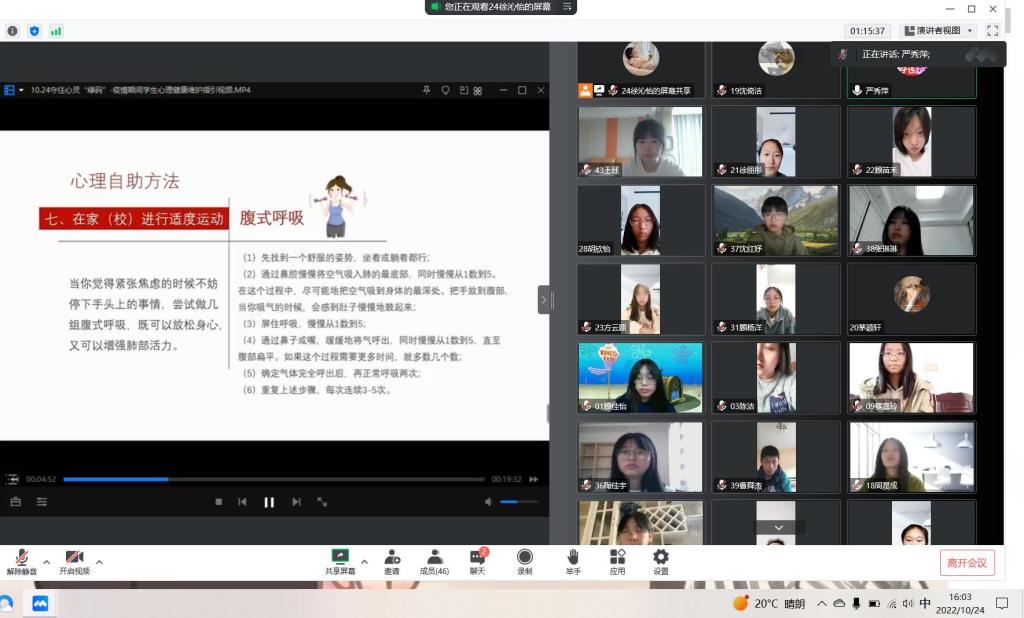
Task: Start recording with 录制 icon
Action: [x=525, y=559]
